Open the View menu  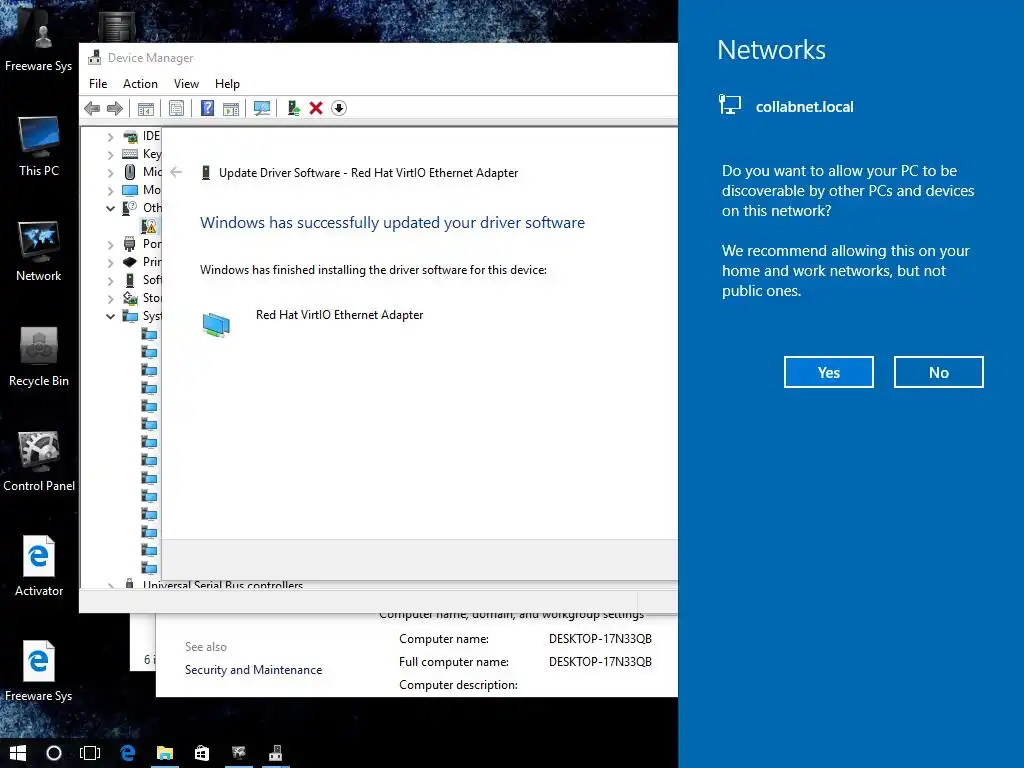tap(186, 84)
